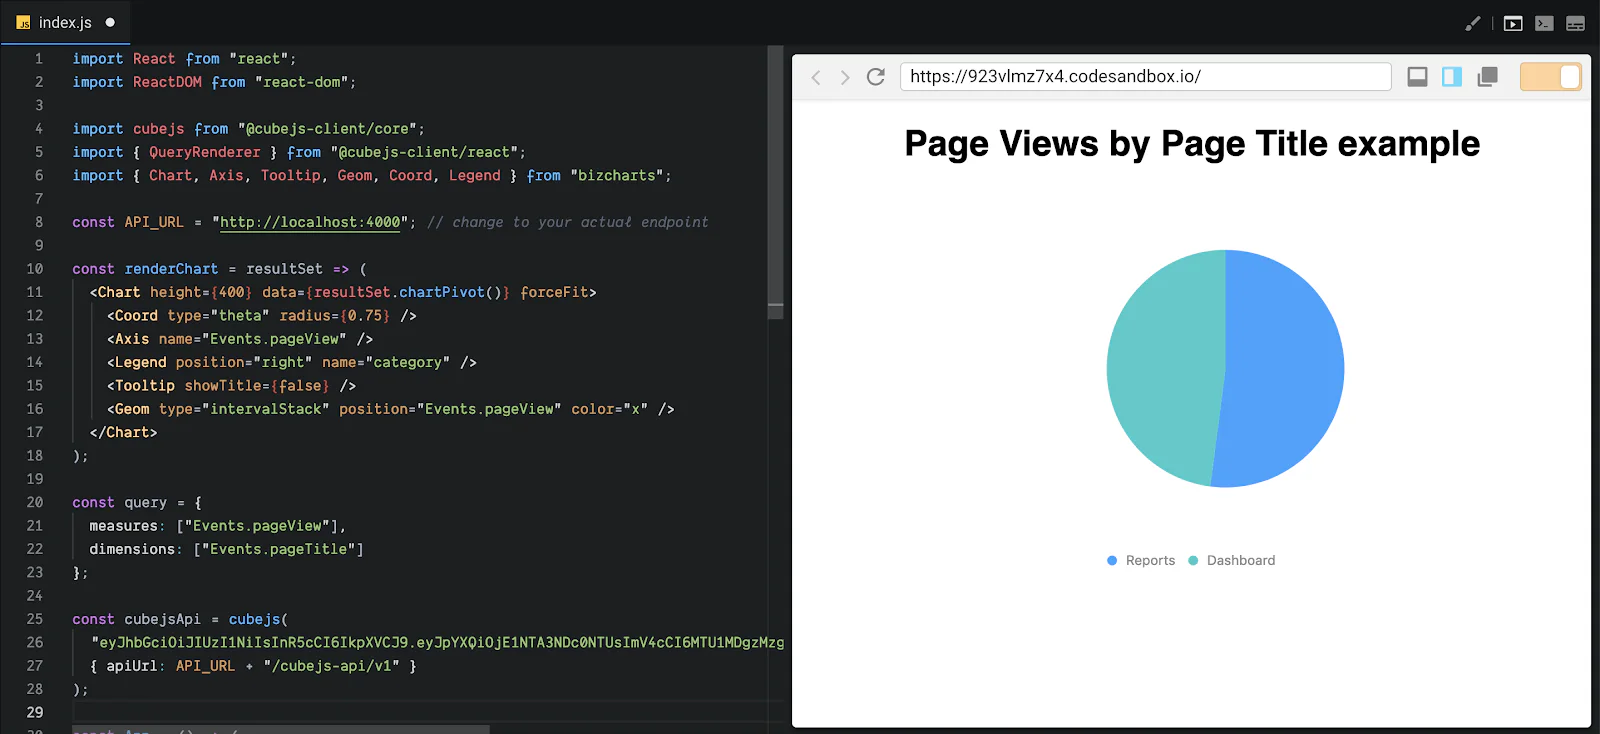Toggle the Dashboard legend item
This screenshot has height=734, width=1600.
[x=1232, y=561]
